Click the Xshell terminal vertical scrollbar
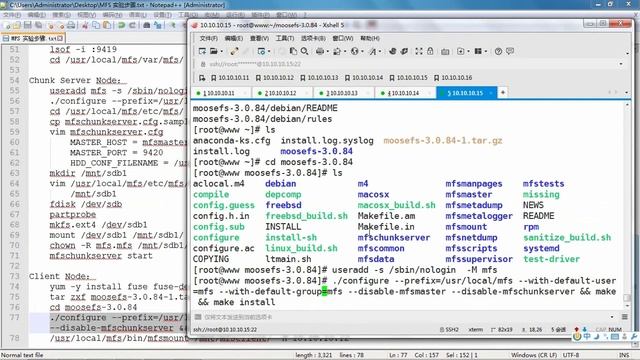640x360 pixels. [x=627, y=205]
